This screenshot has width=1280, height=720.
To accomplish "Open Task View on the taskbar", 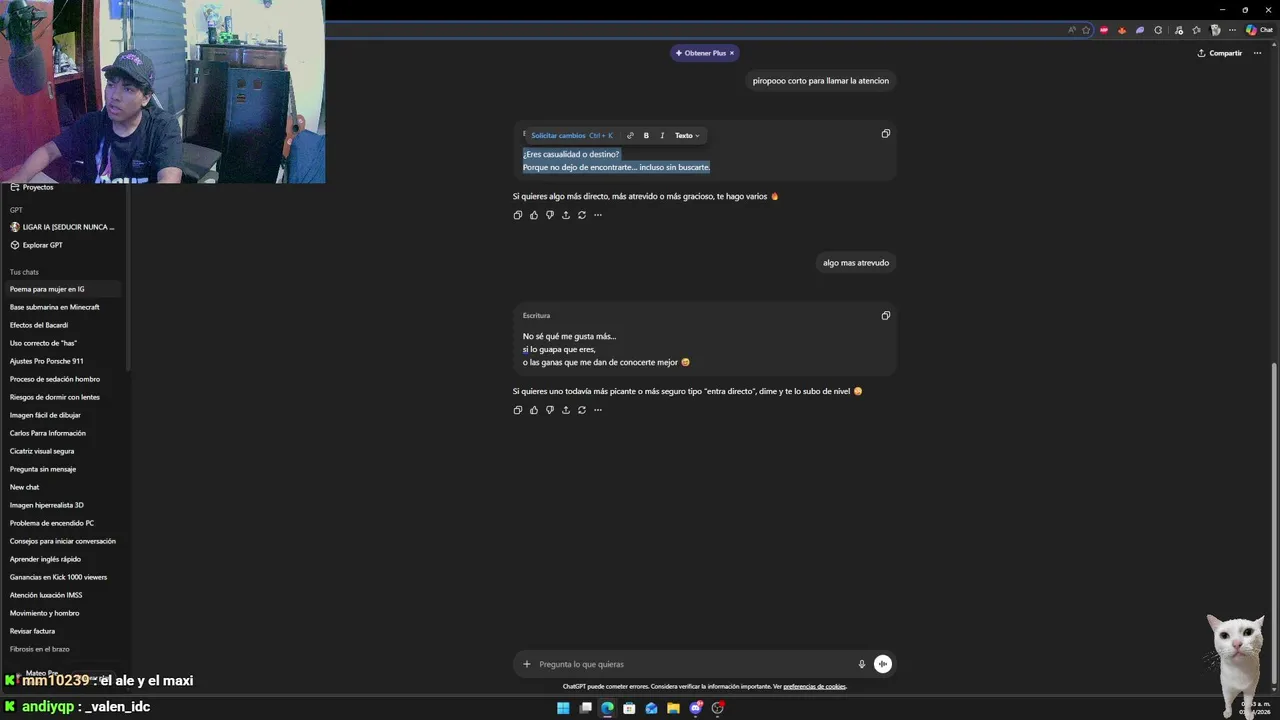I will coord(585,708).
